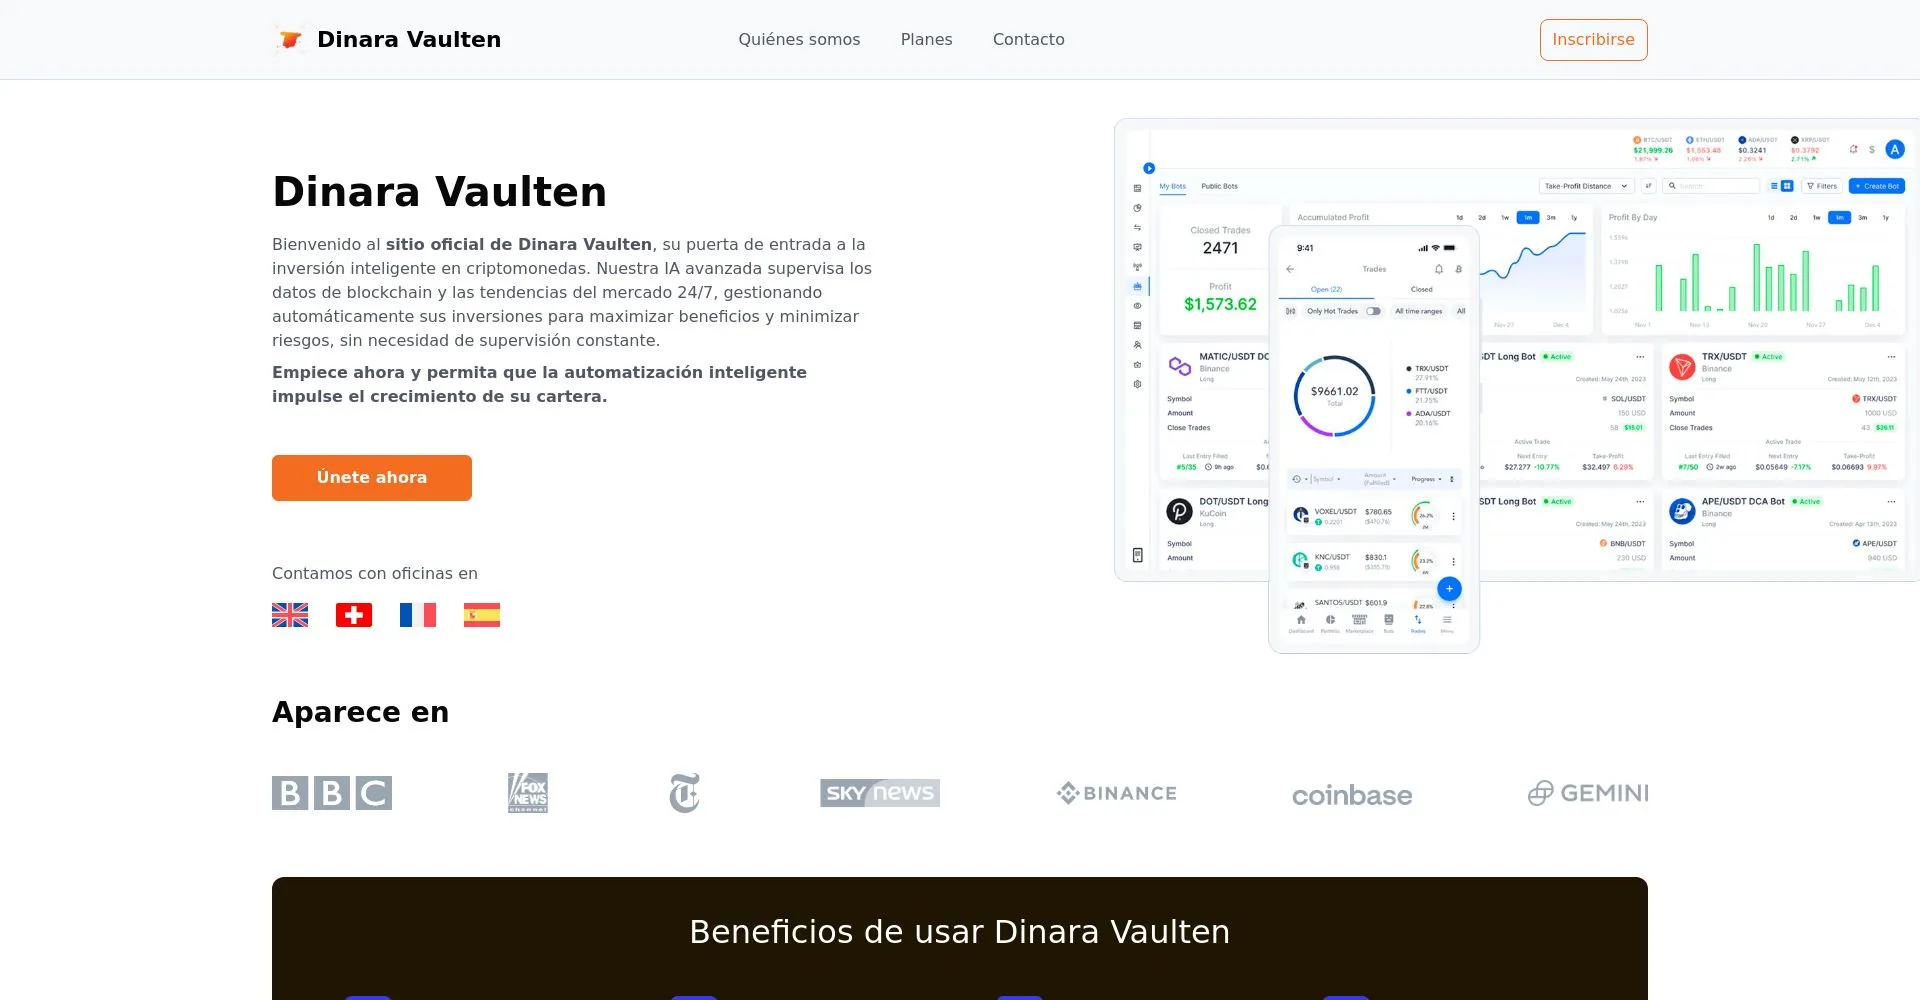Click the BBC logo

(332, 793)
